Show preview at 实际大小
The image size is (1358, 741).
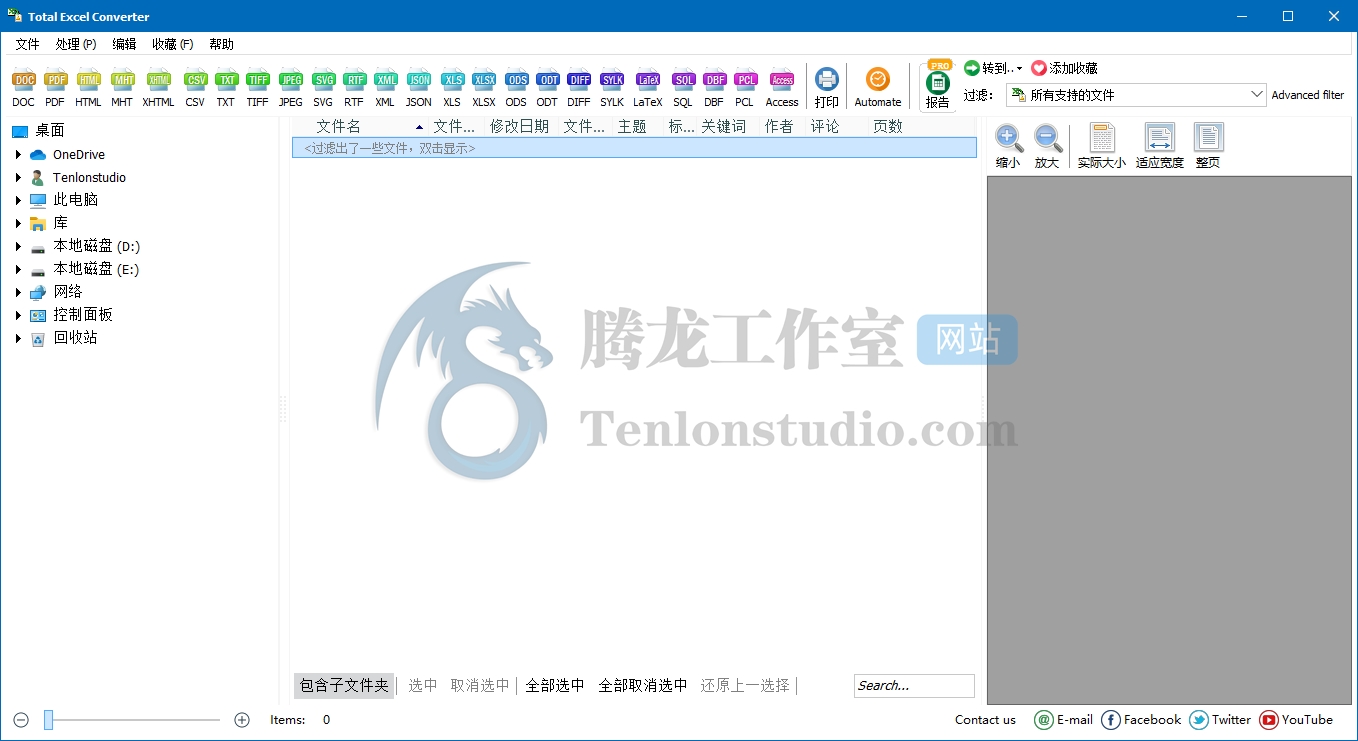pos(1101,146)
